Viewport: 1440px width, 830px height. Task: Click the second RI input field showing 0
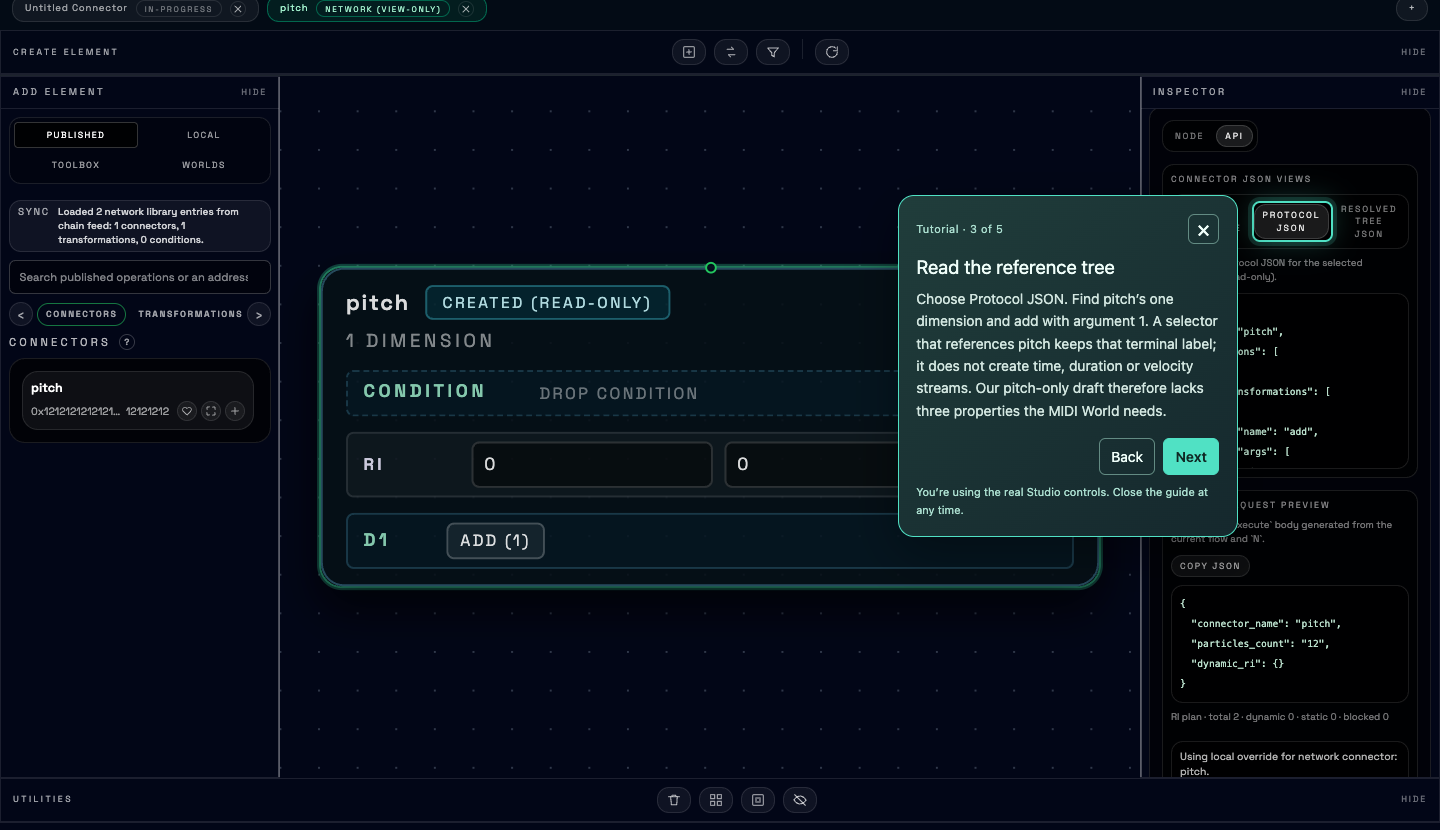click(x=812, y=464)
